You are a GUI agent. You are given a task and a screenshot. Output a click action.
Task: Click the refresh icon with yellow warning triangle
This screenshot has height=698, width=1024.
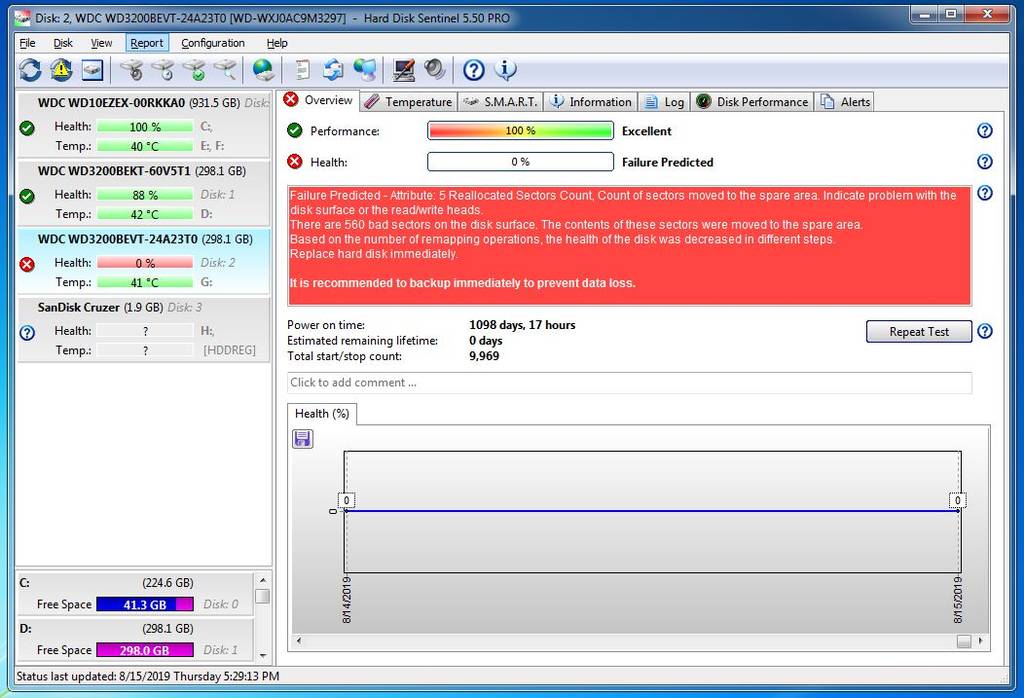[61, 69]
